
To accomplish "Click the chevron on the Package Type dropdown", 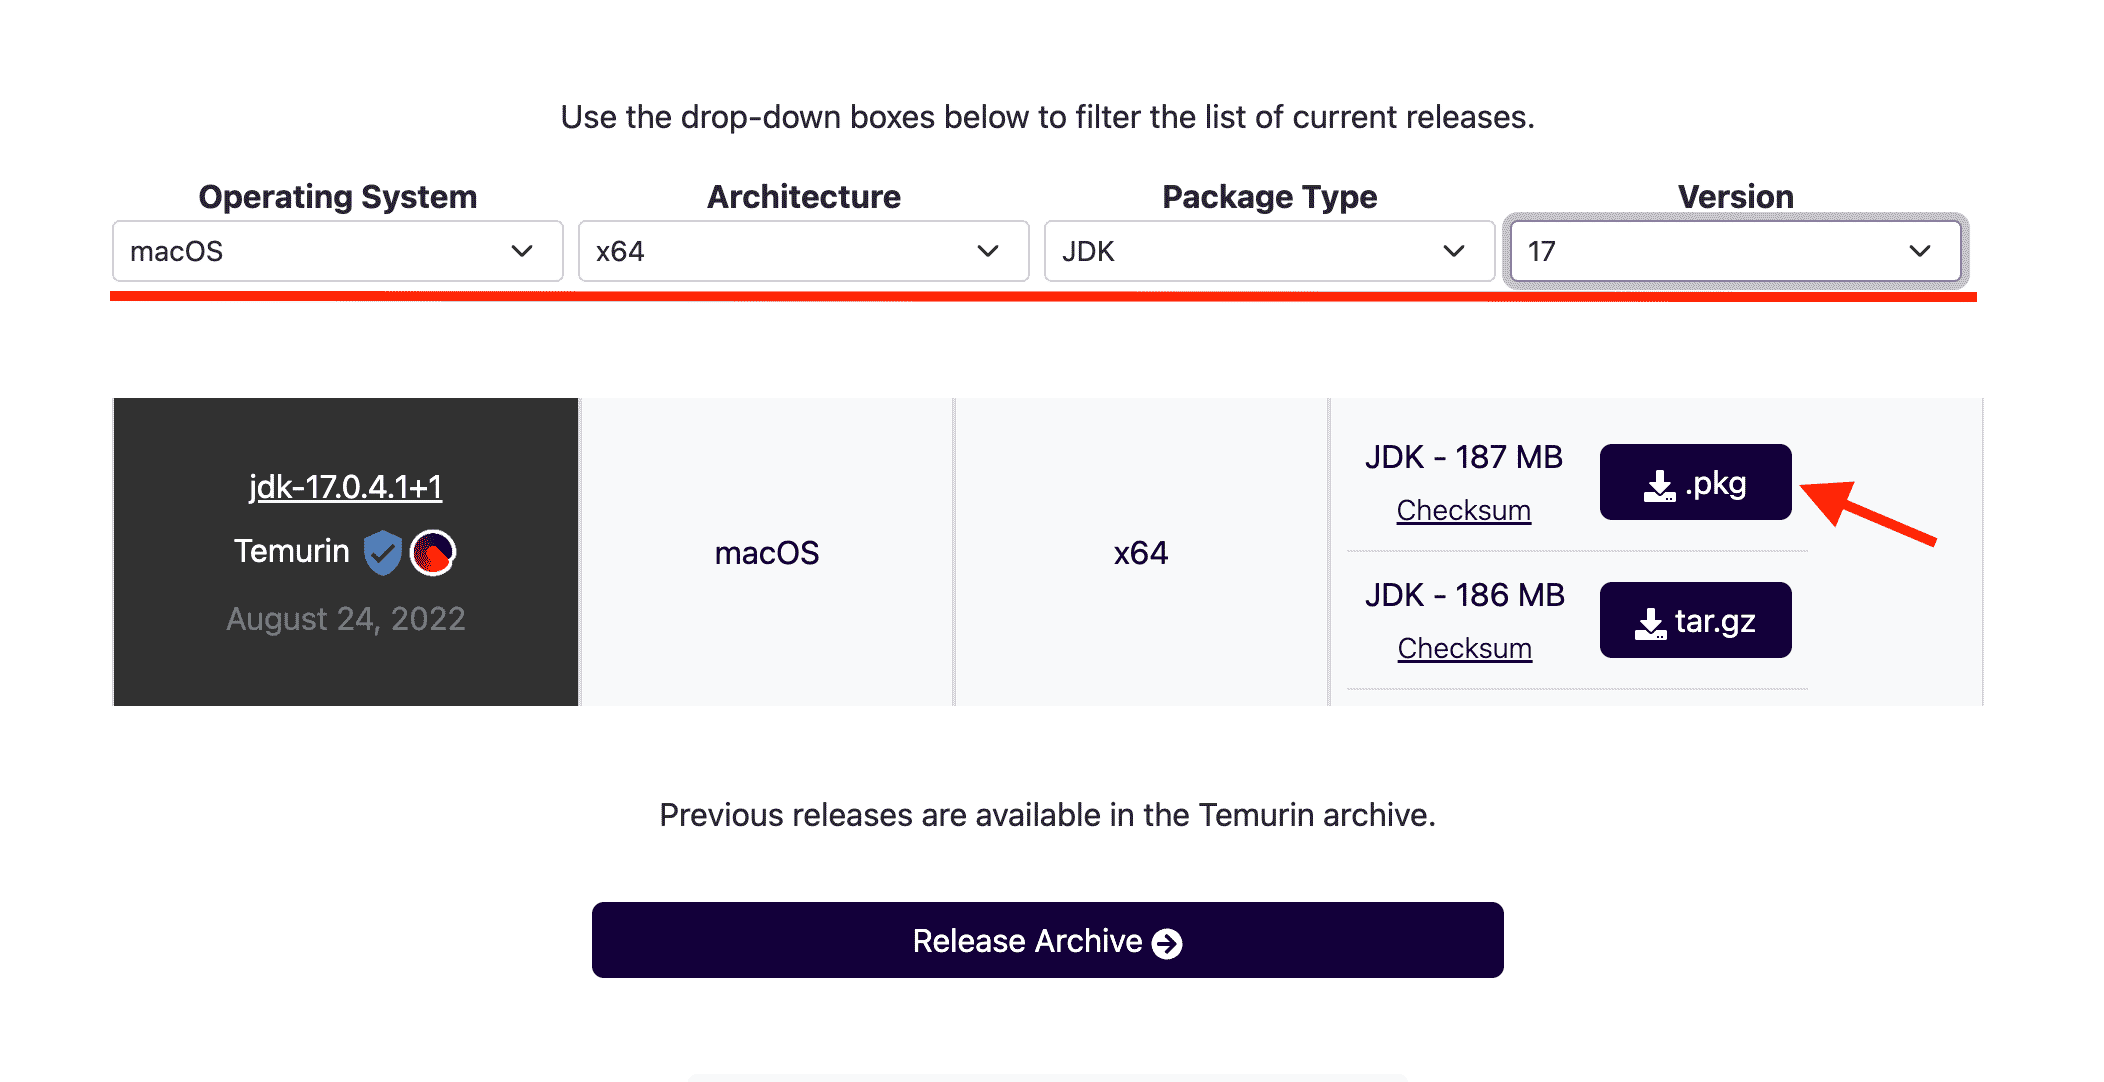I will pos(1453,251).
